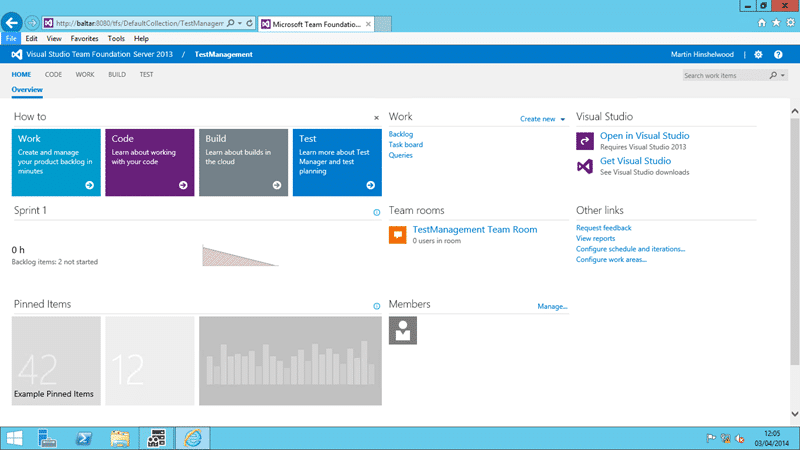Image resolution: width=800 pixels, height=450 pixels.
Task: Open the TestManagement Team Room link
Action: click(x=474, y=230)
